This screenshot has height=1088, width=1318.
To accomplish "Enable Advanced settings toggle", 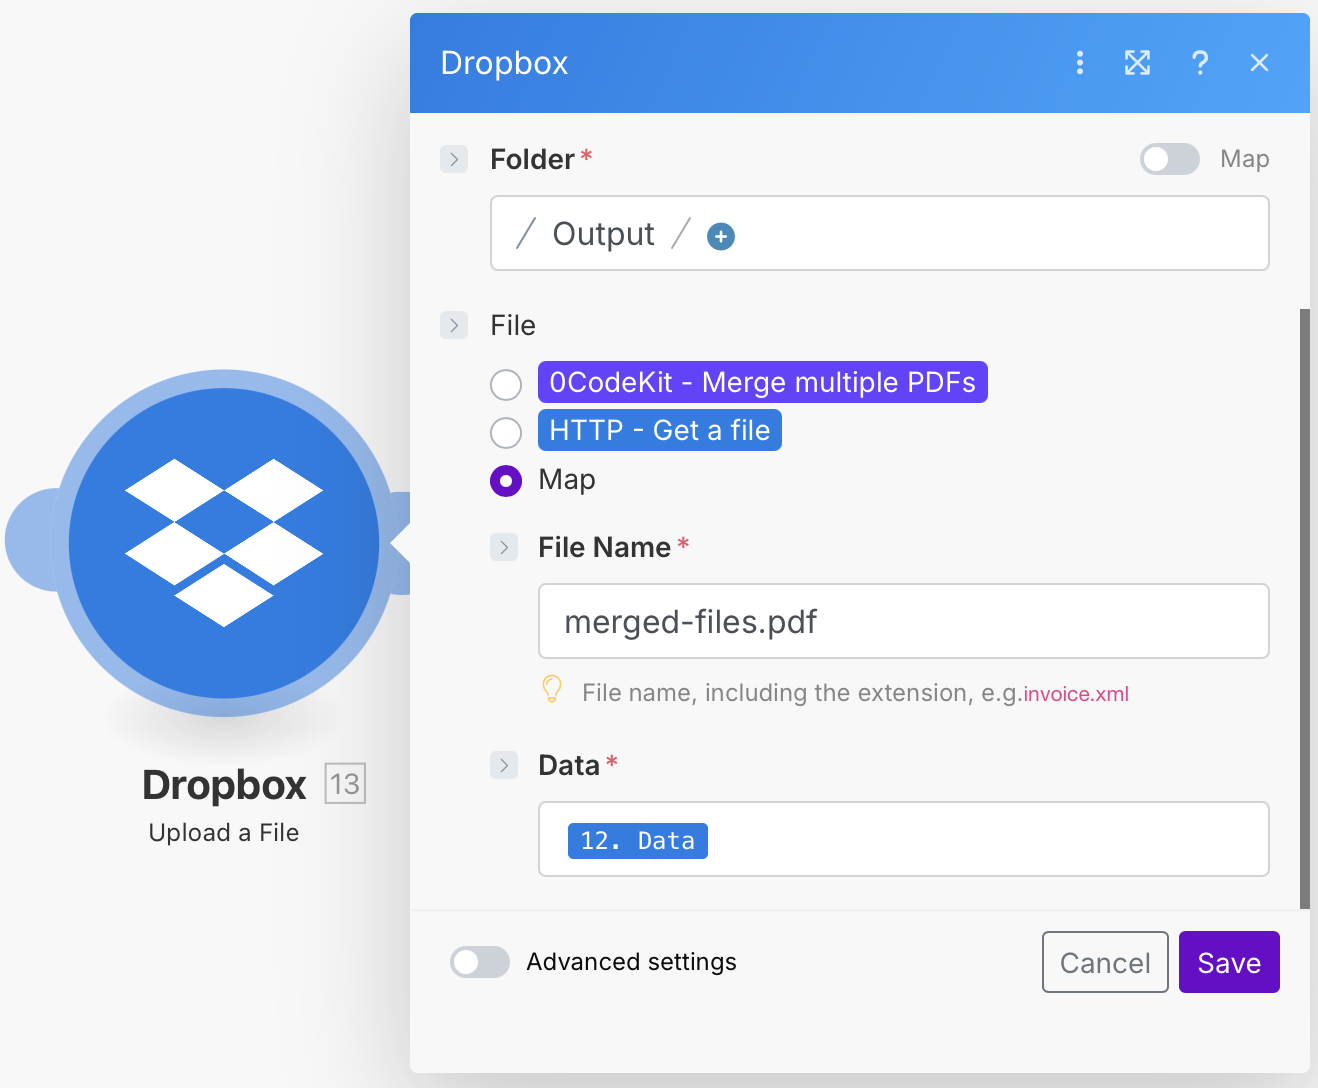I will [x=480, y=962].
